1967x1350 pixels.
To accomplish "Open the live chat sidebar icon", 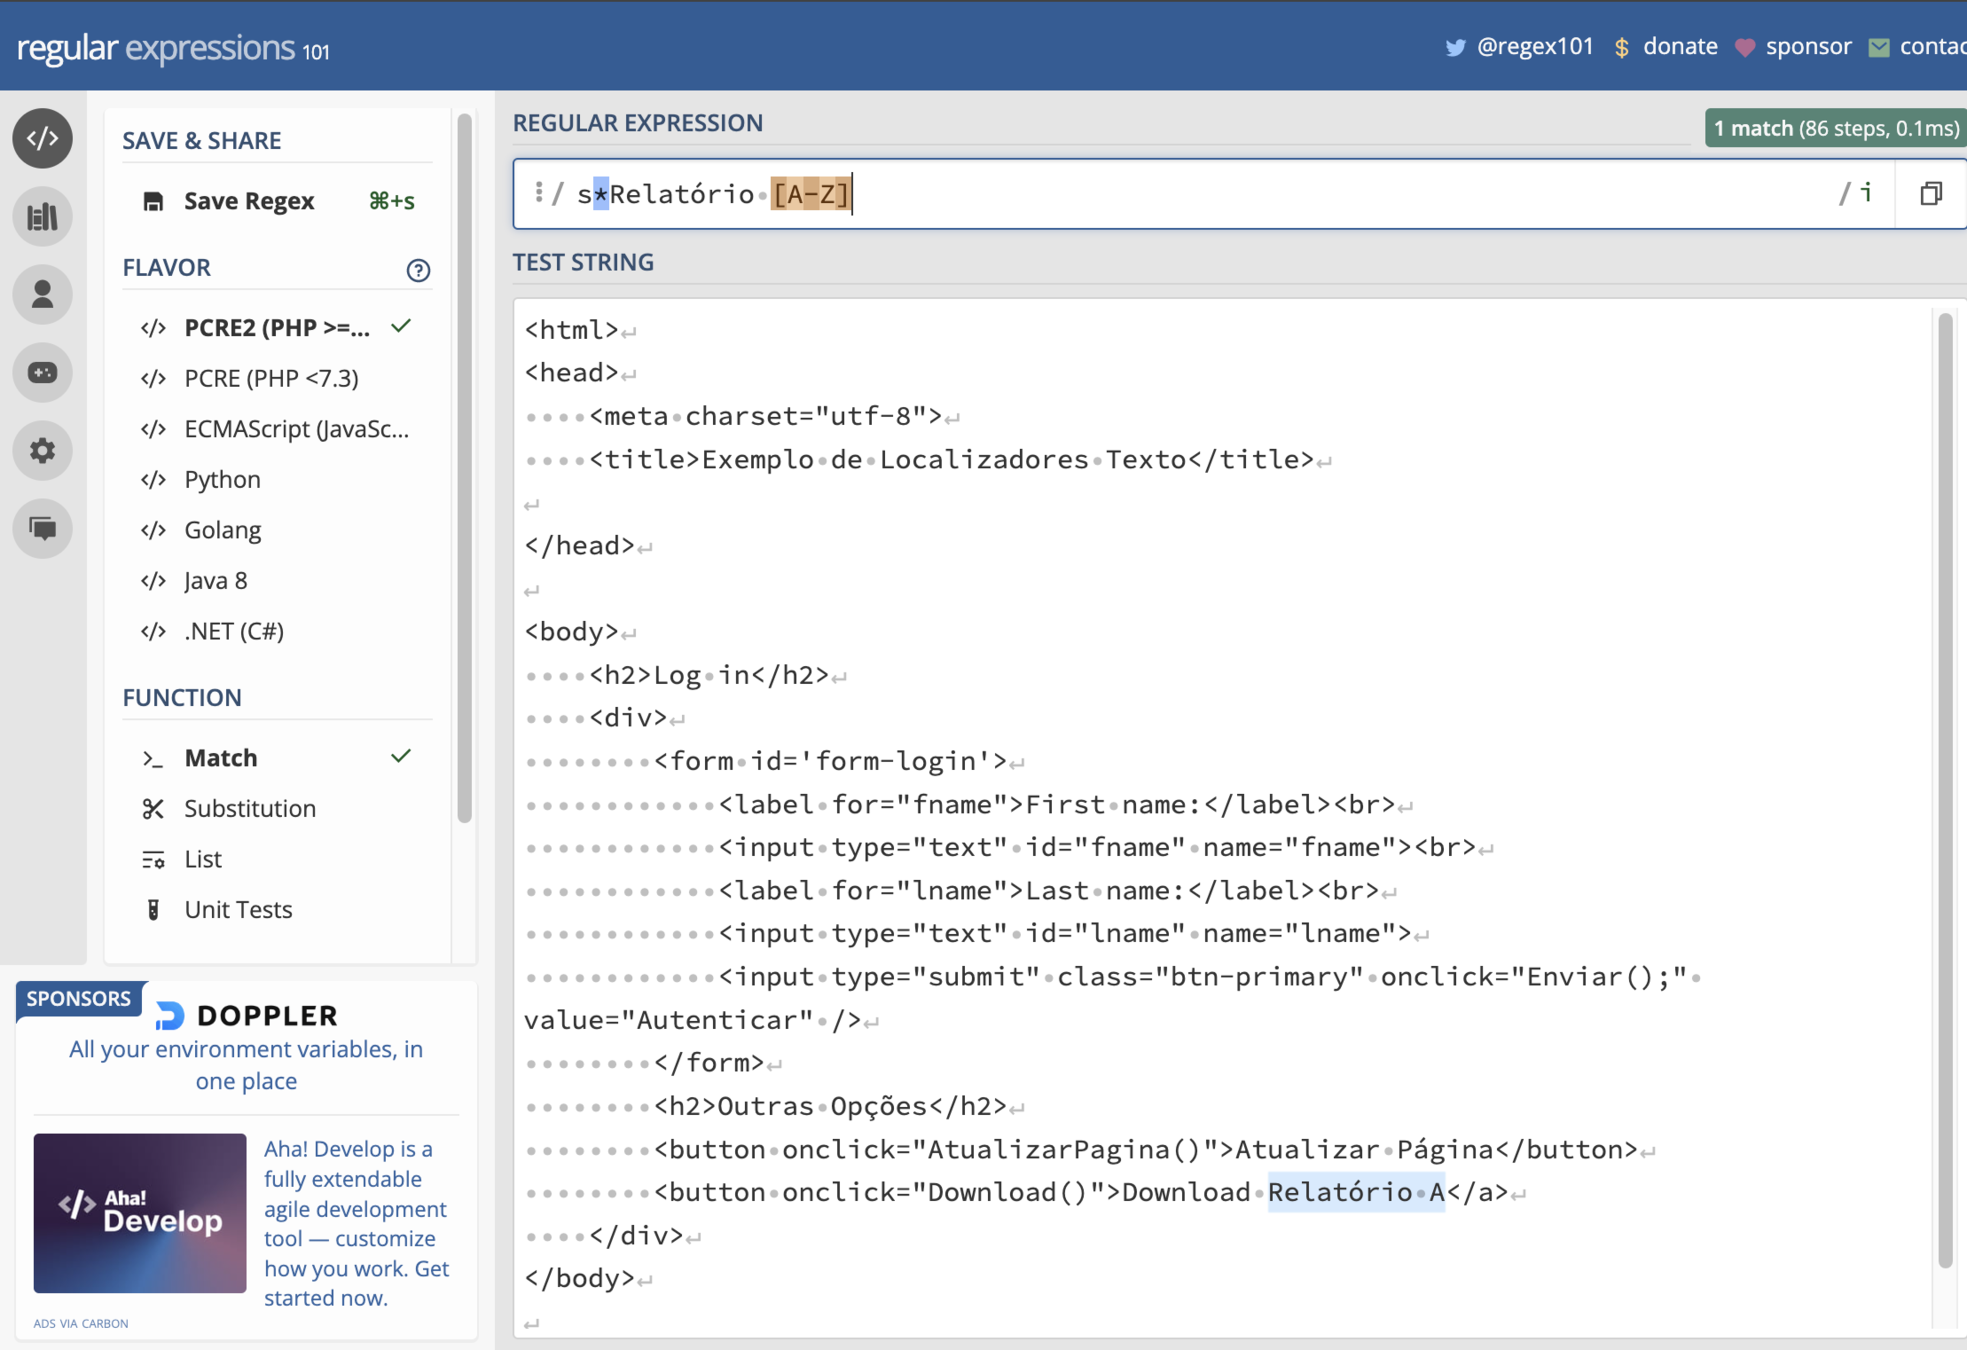I will pyautogui.click(x=42, y=528).
